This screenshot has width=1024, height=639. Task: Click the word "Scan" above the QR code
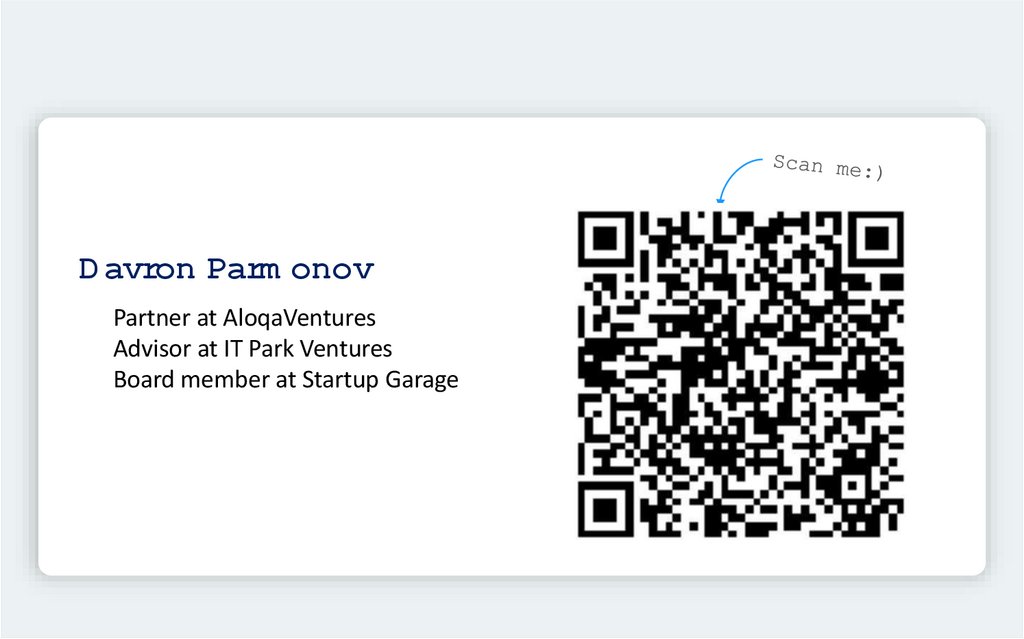(798, 162)
